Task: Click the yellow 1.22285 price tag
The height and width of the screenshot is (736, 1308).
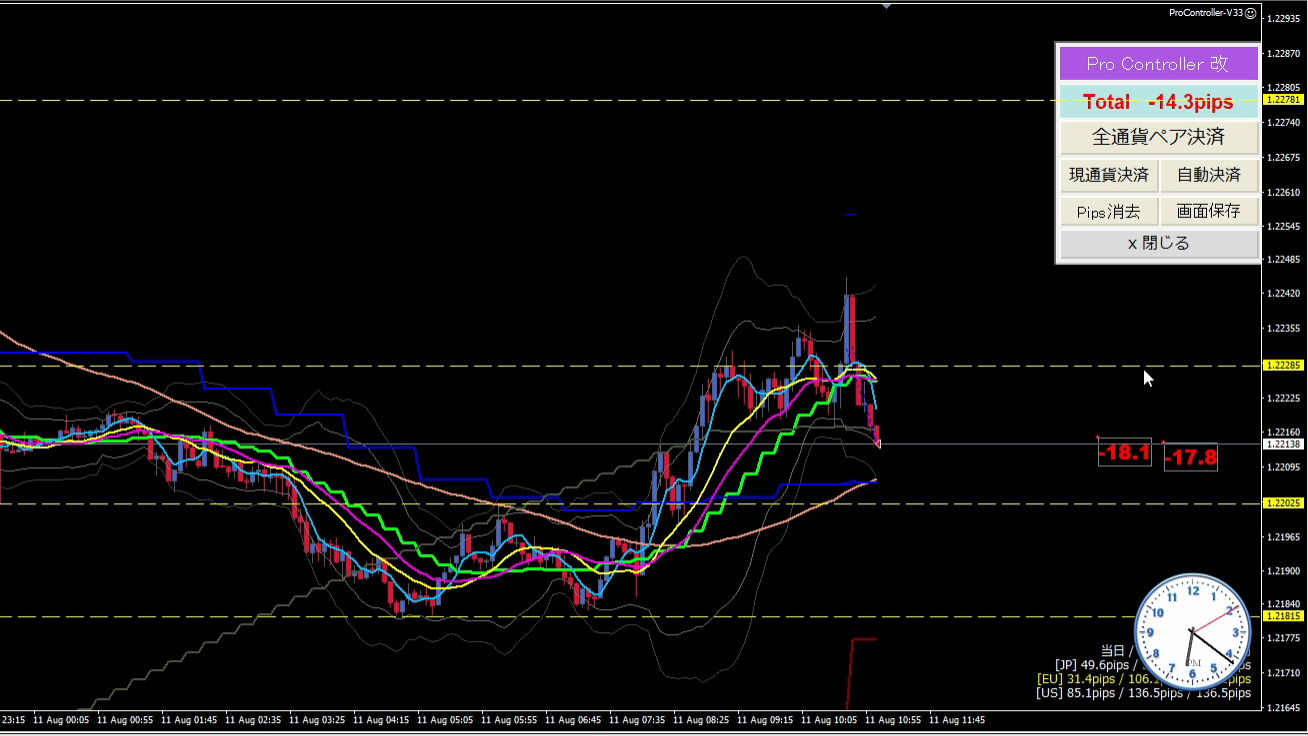Action: point(1284,365)
